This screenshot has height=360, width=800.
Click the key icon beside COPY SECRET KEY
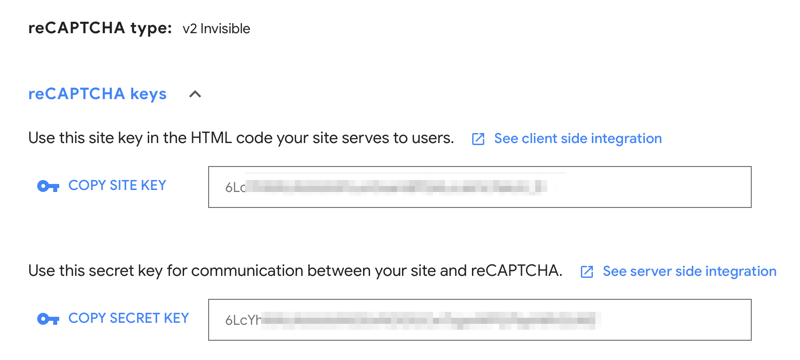pos(48,320)
